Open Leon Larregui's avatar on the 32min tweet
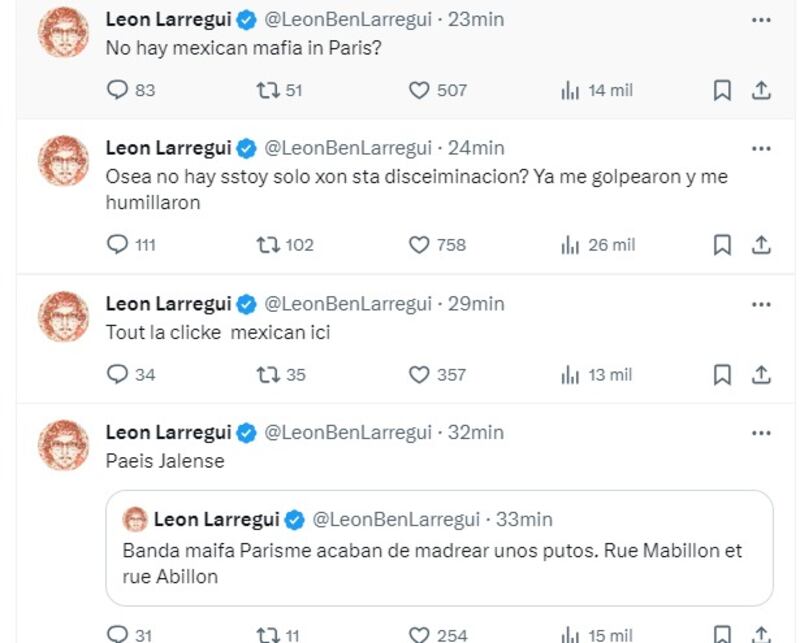 point(64,444)
